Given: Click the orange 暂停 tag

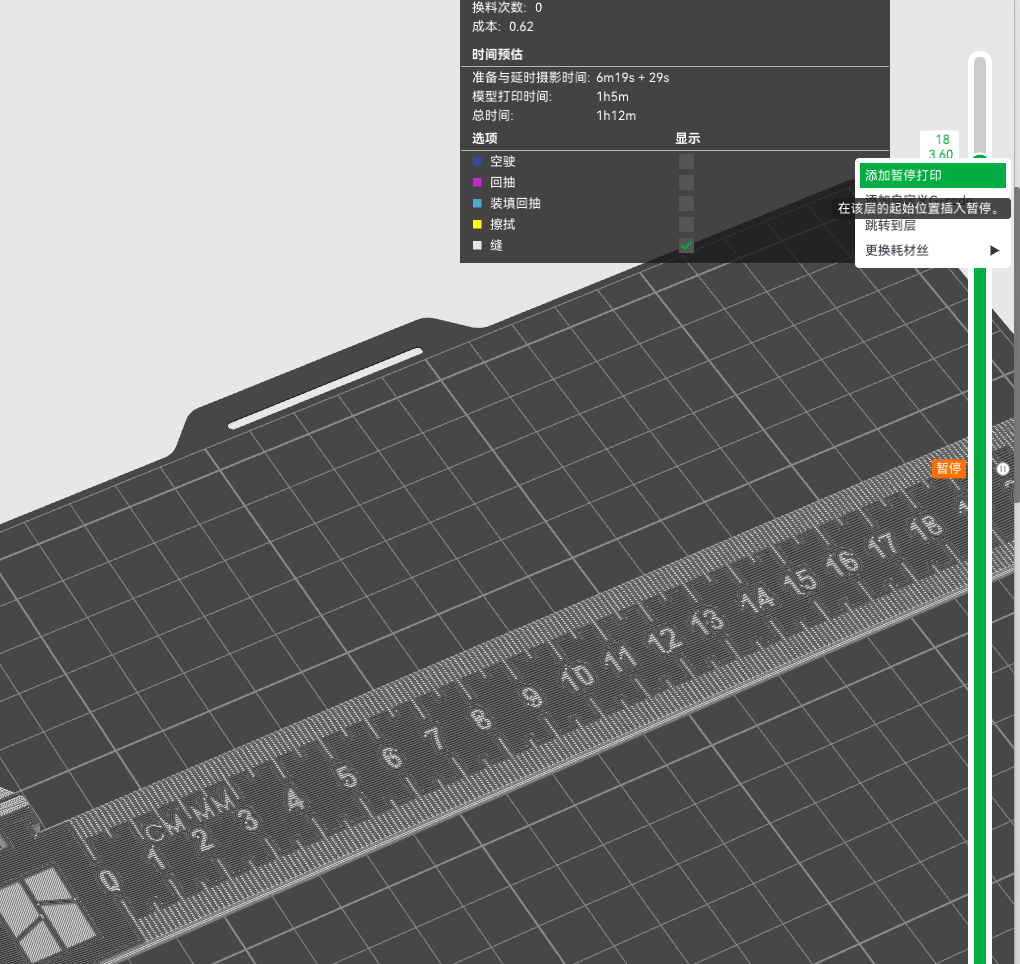Looking at the screenshot, I should coord(948,469).
